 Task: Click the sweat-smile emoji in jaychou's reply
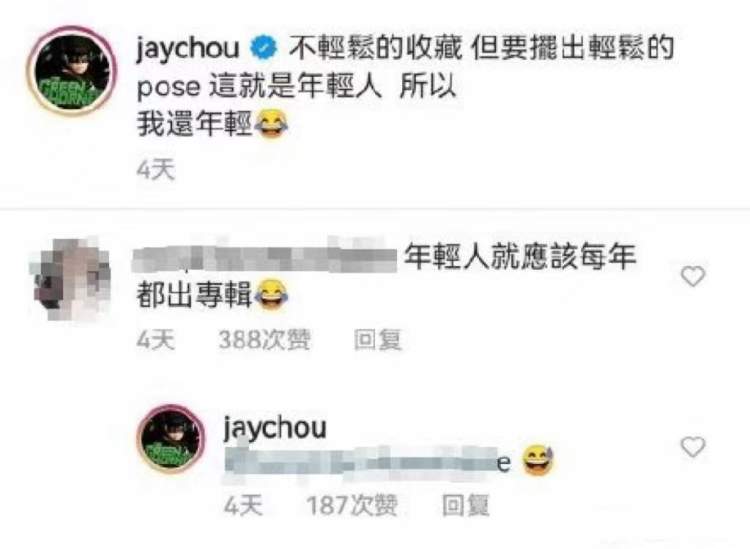click(x=538, y=460)
